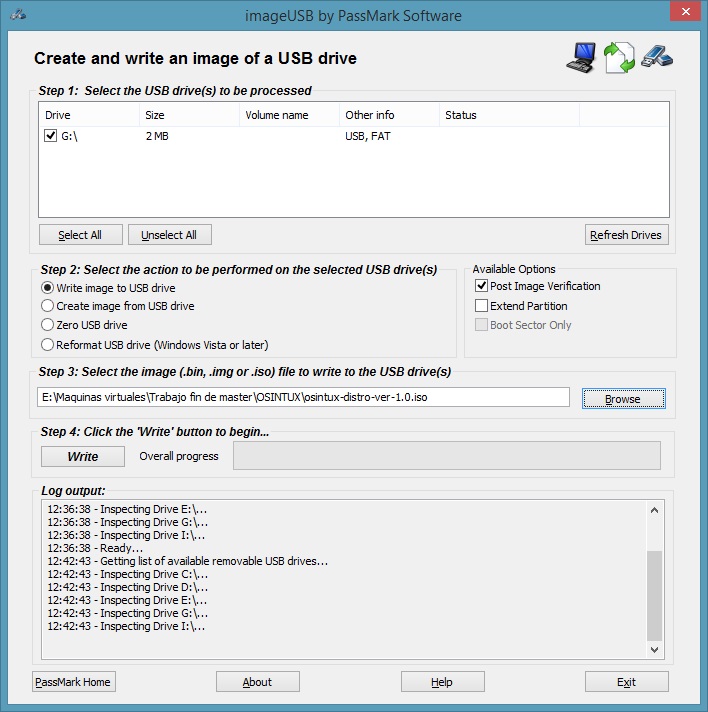Click the USB flash drive icon
Screen dimensions: 708x712
[x=656, y=58]
